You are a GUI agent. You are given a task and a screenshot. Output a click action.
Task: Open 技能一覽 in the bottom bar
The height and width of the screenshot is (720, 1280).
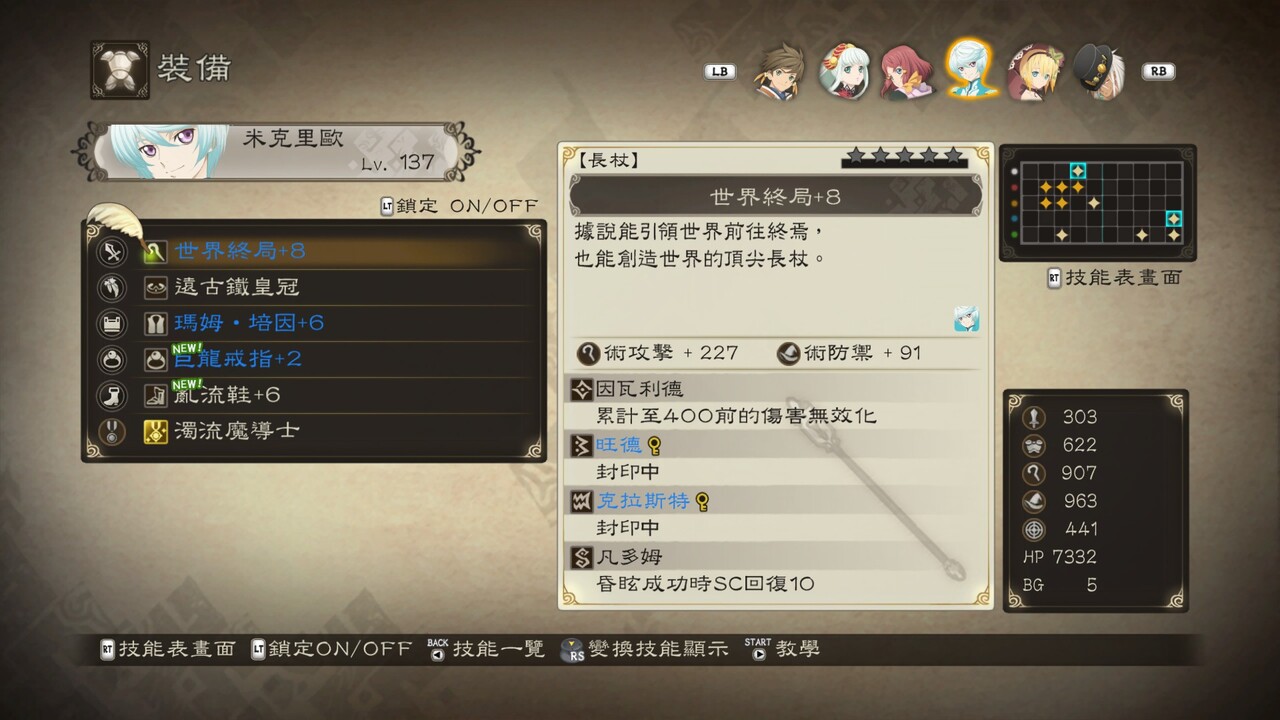coord(487,649)
